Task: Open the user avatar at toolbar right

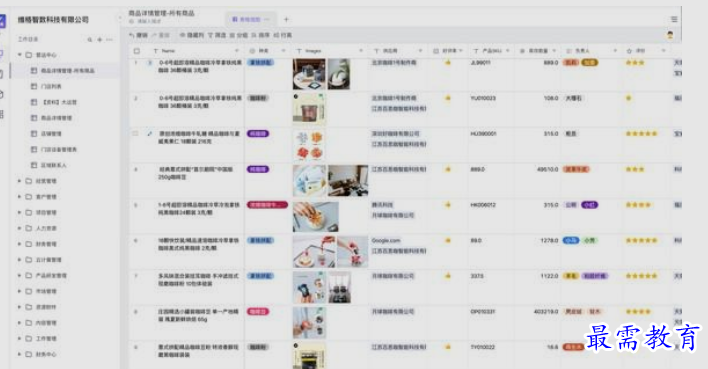Action: pyautogui.click(x=670, y=35)
